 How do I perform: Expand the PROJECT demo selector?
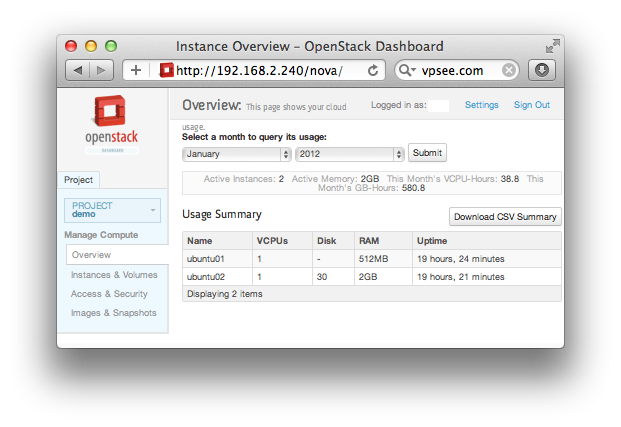tap(112, 210)
